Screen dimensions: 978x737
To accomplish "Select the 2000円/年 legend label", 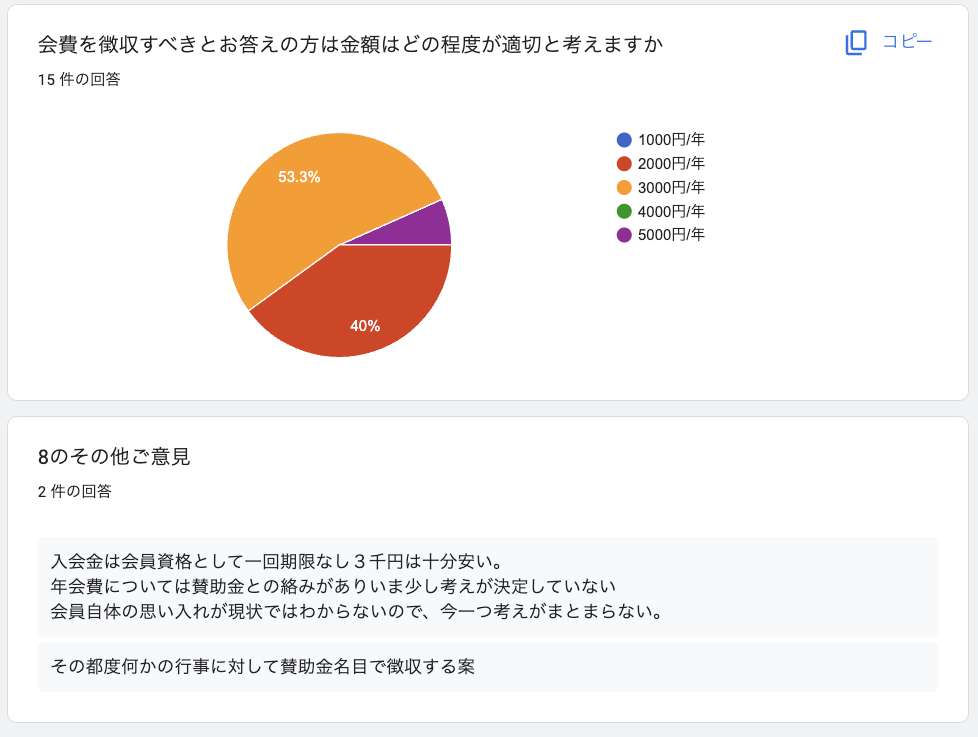I will coord(671,164).
